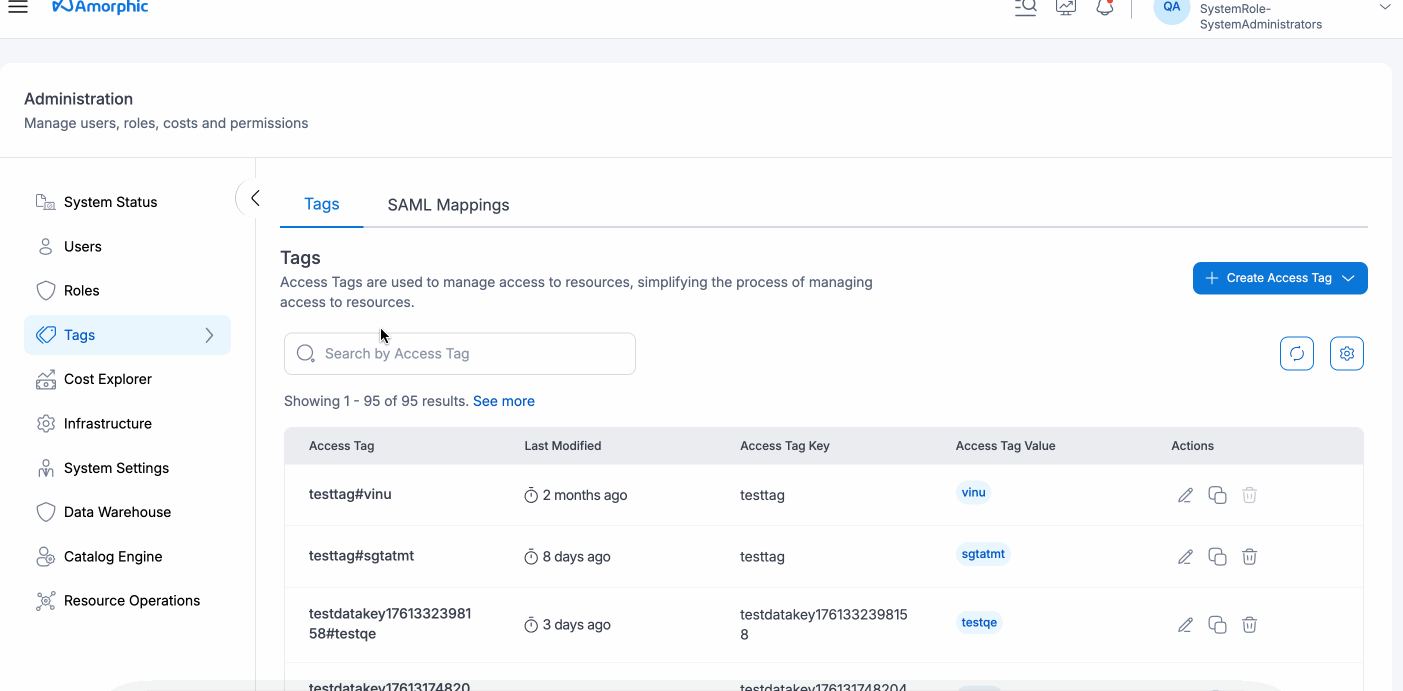Image resolution: width=1403 pixels, height=691 pixels.
Task: Select the sgtatmt tag value chip
Action: point(983,553)
